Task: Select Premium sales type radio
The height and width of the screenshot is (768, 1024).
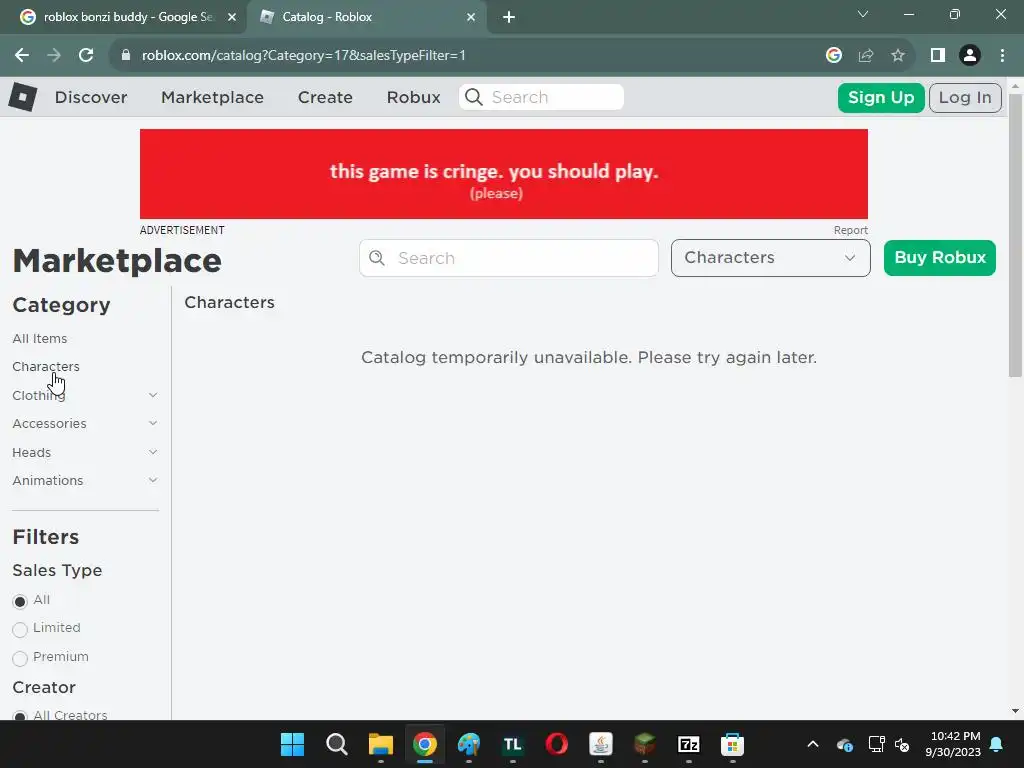Action: (x=20, y=658)
